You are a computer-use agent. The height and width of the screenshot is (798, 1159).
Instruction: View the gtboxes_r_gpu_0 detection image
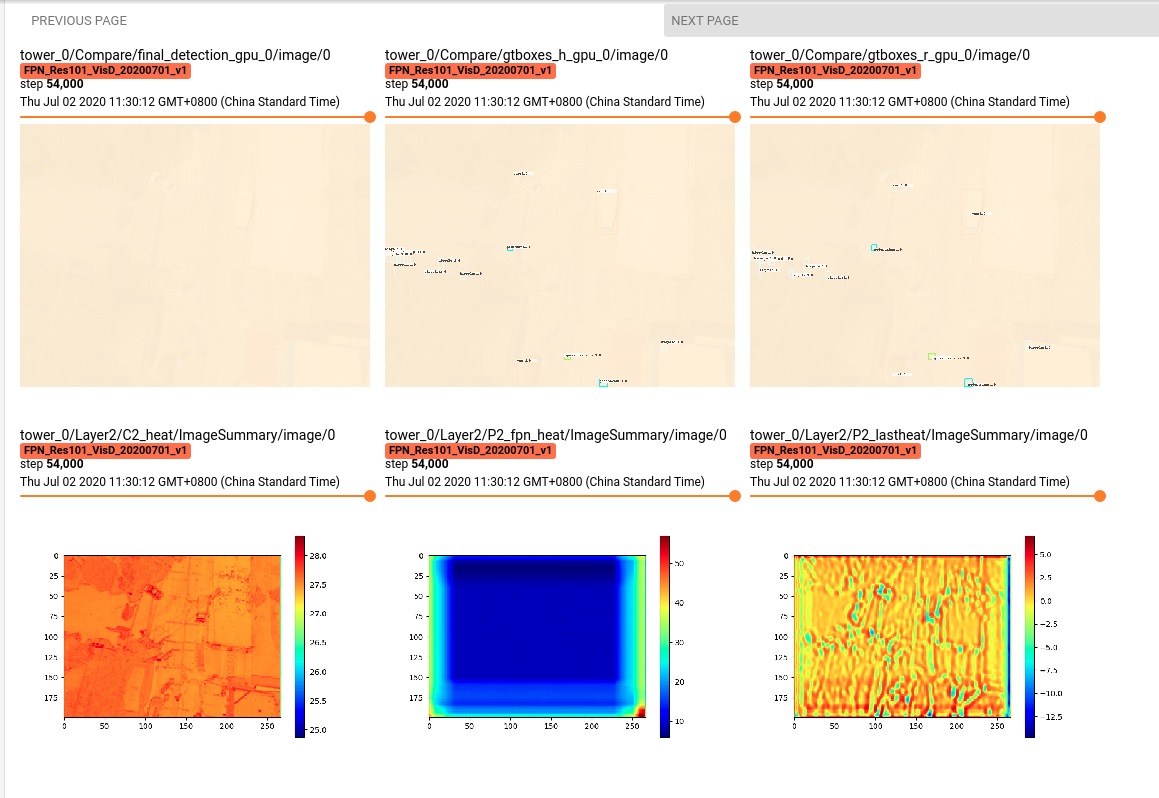[925, 253]
